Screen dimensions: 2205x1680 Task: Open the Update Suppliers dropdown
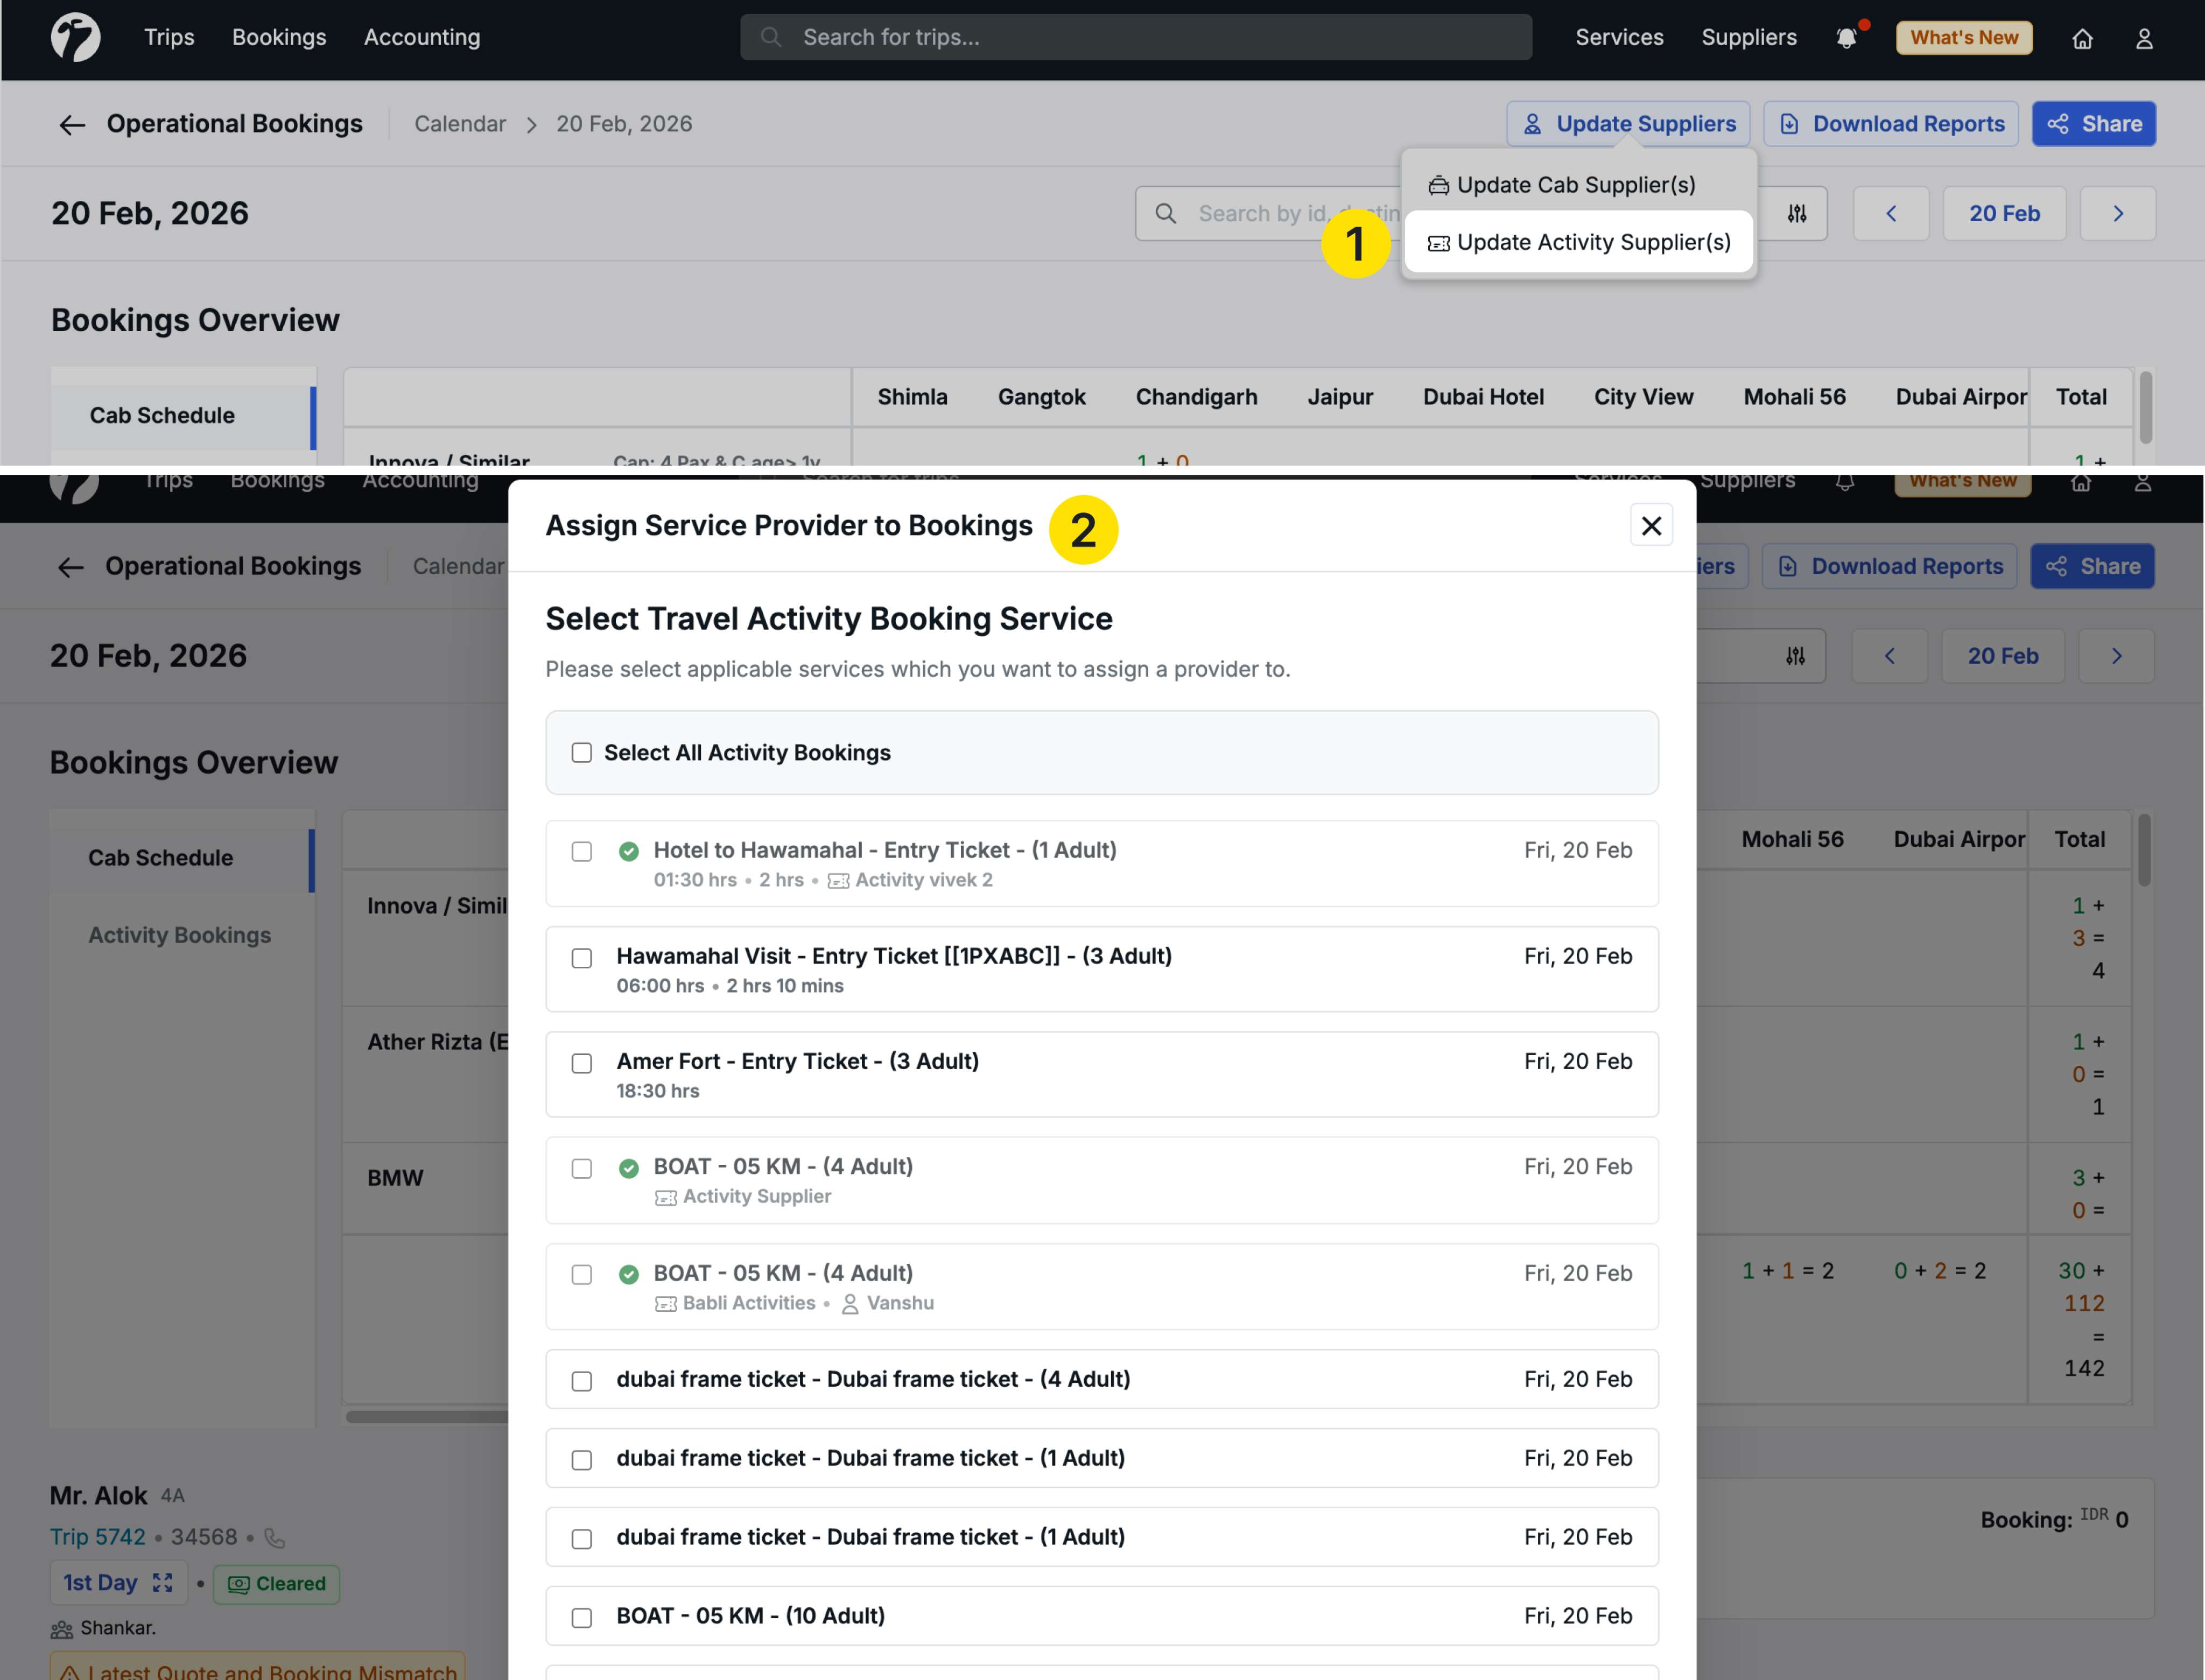1628,124
